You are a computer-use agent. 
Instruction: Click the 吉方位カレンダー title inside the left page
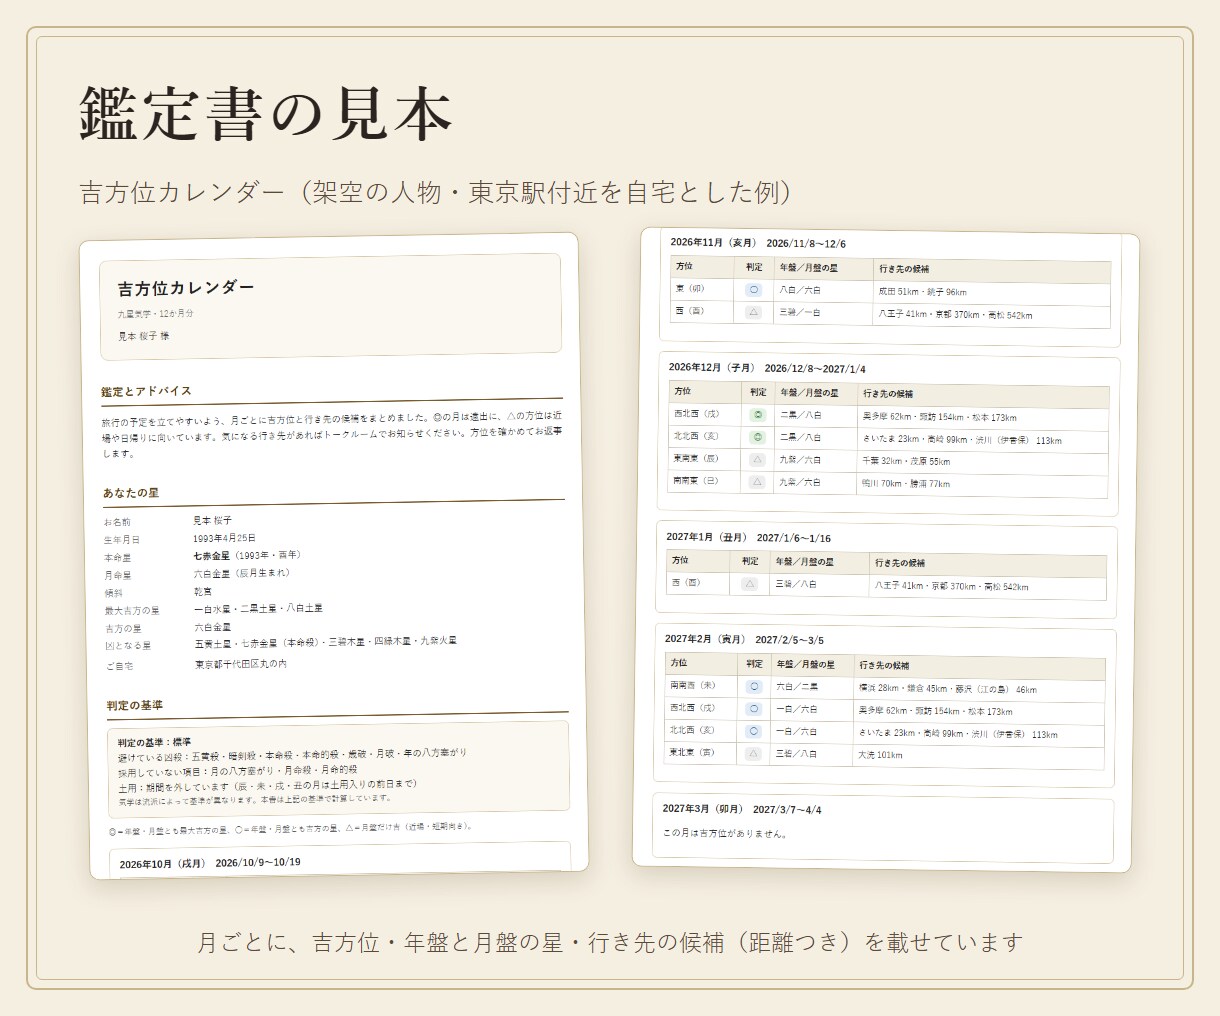[x=186, y=288]
